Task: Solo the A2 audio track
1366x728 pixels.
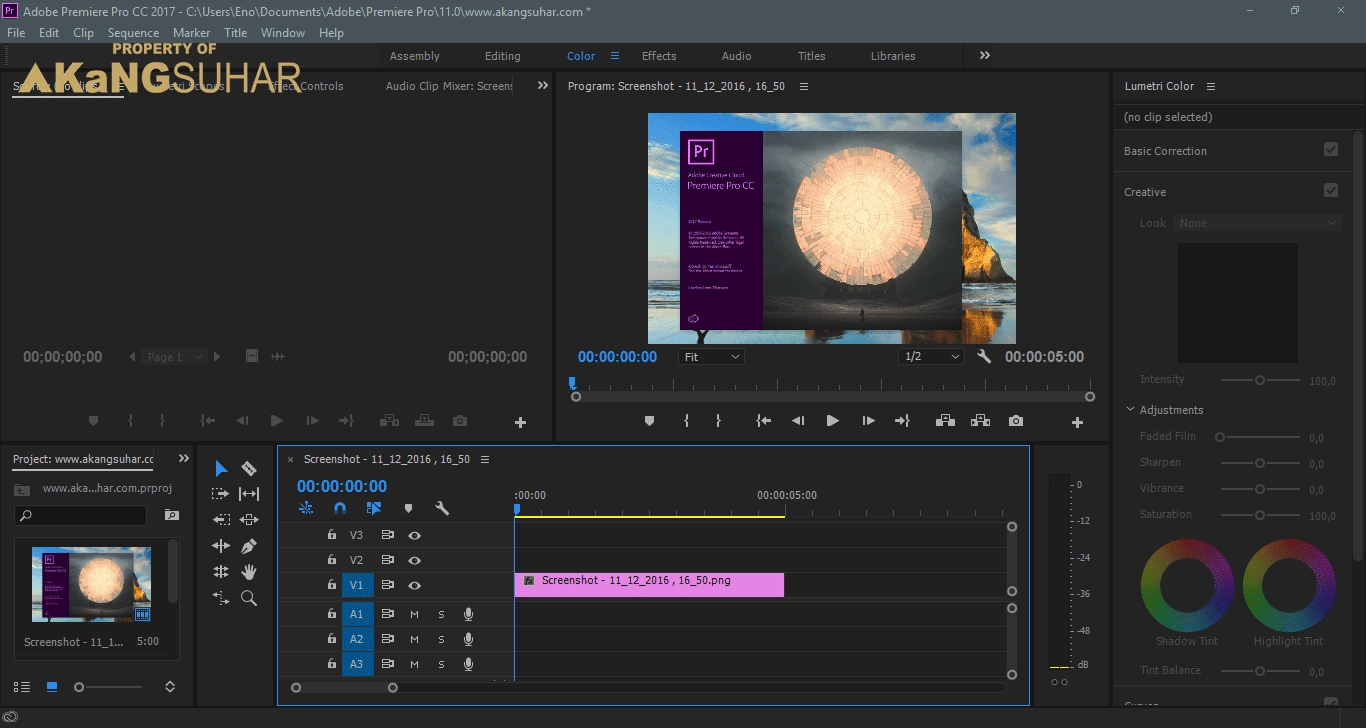Action: [x=441, y=638]
